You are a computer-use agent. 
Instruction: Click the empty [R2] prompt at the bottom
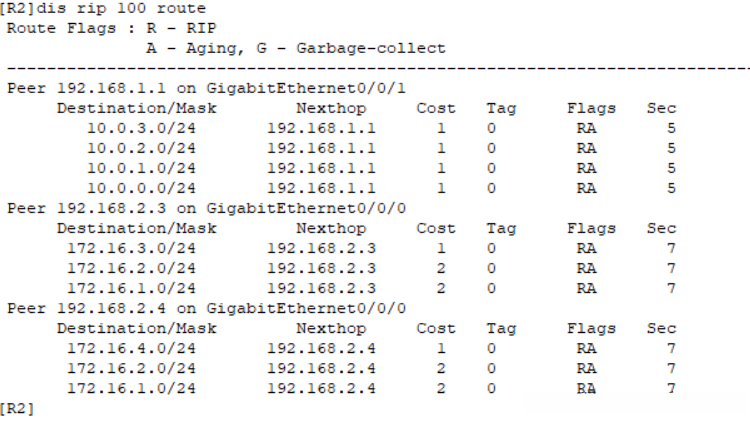(17, 408)
